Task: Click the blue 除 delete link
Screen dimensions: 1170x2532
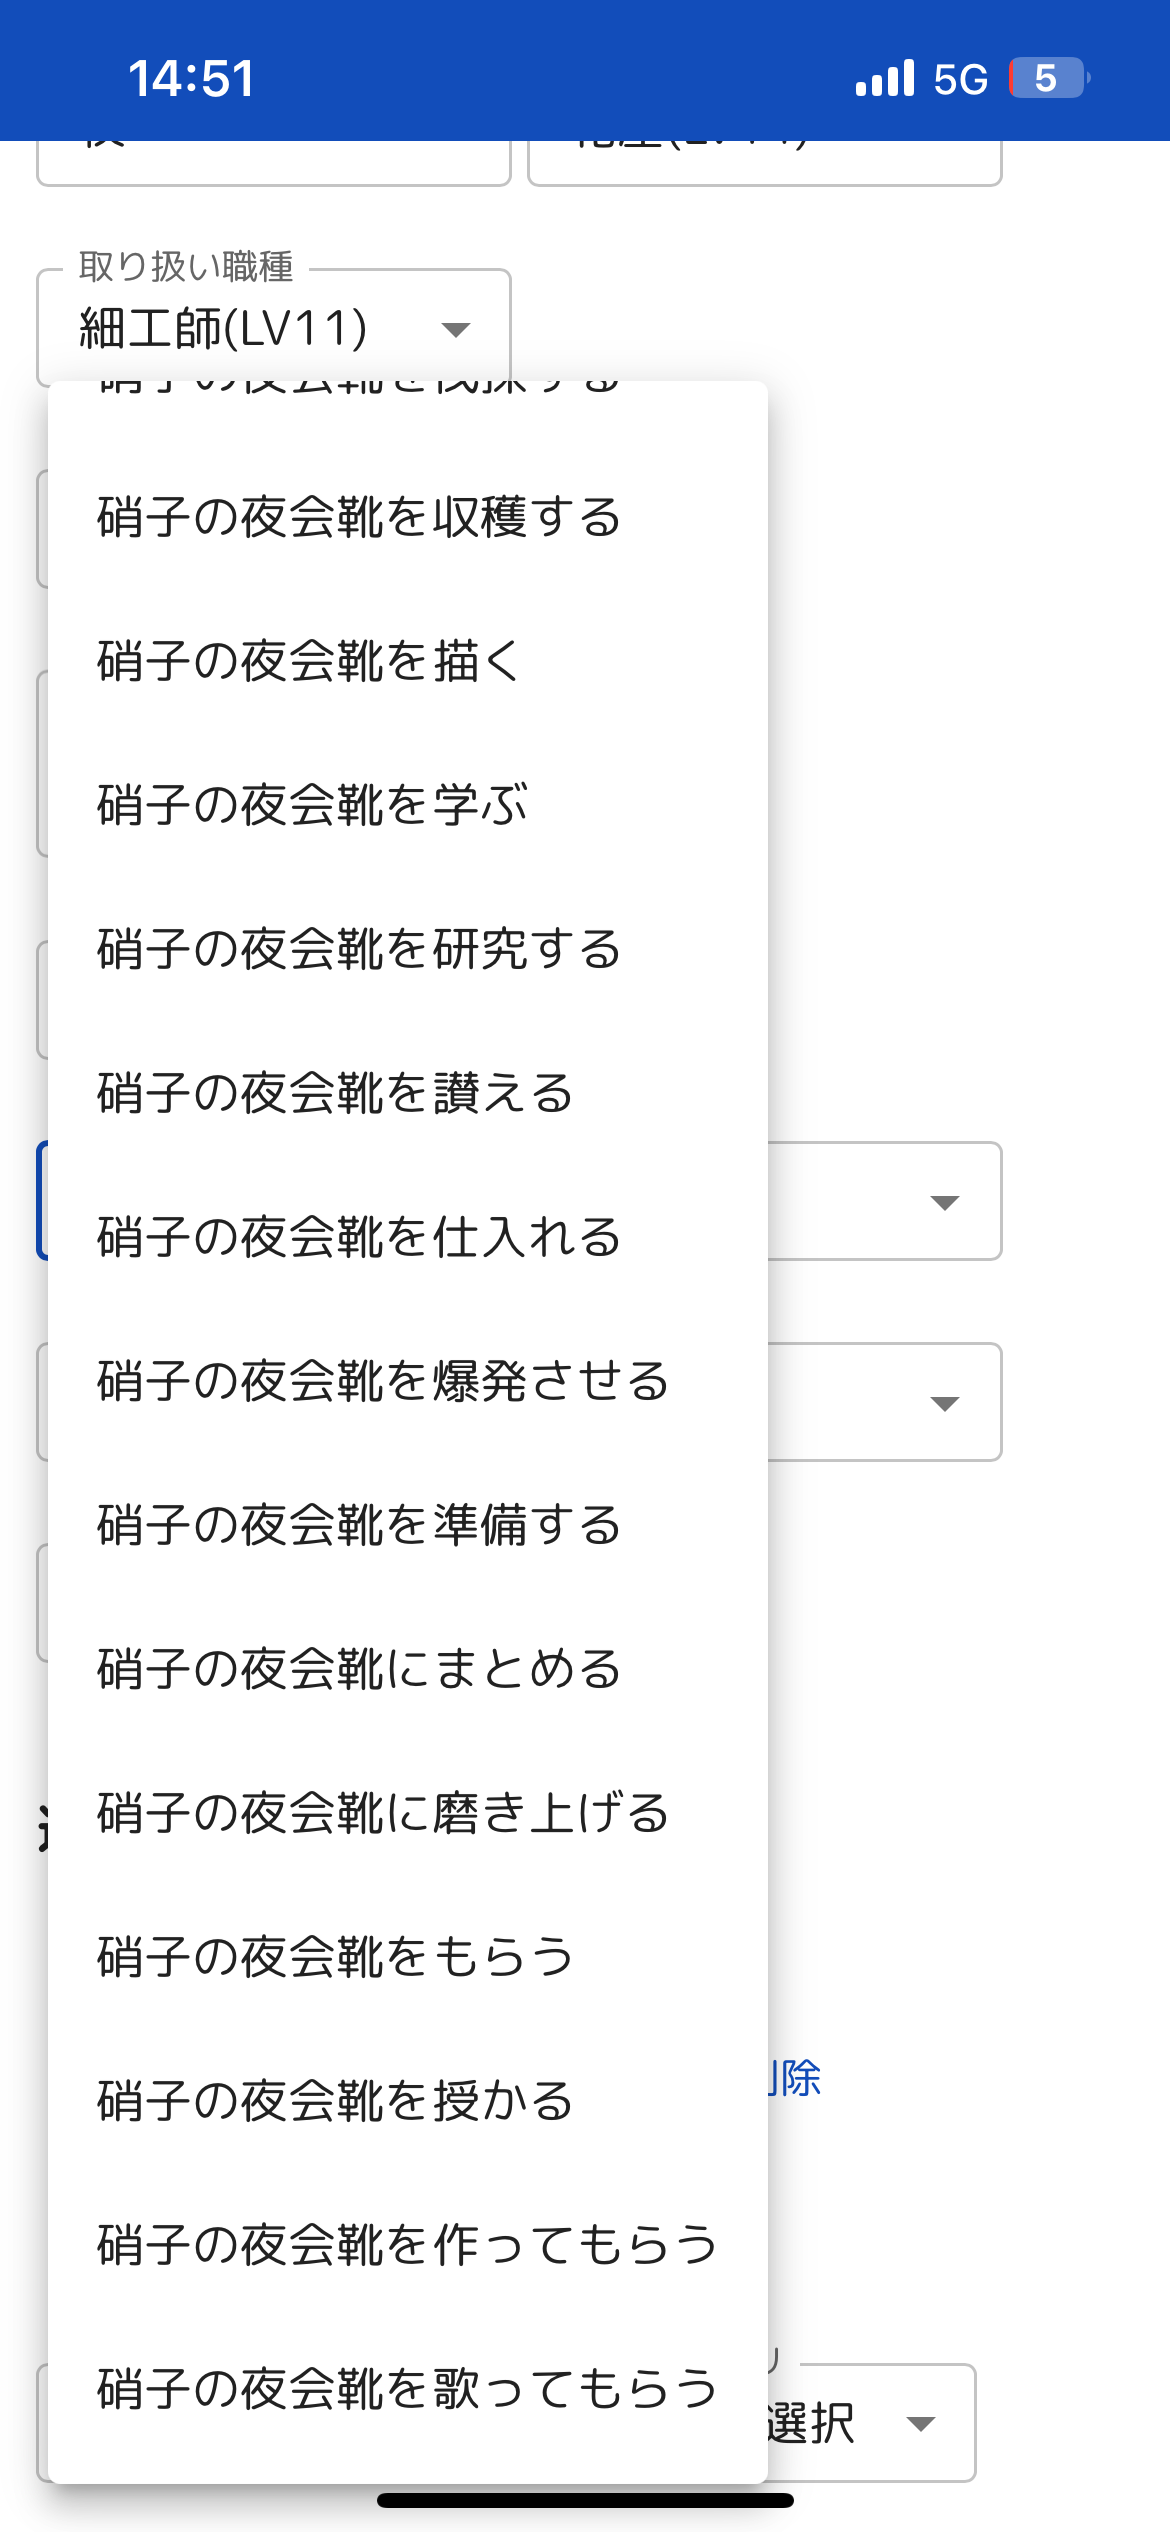Action: pyautogui.click(x=797, y=2078)
